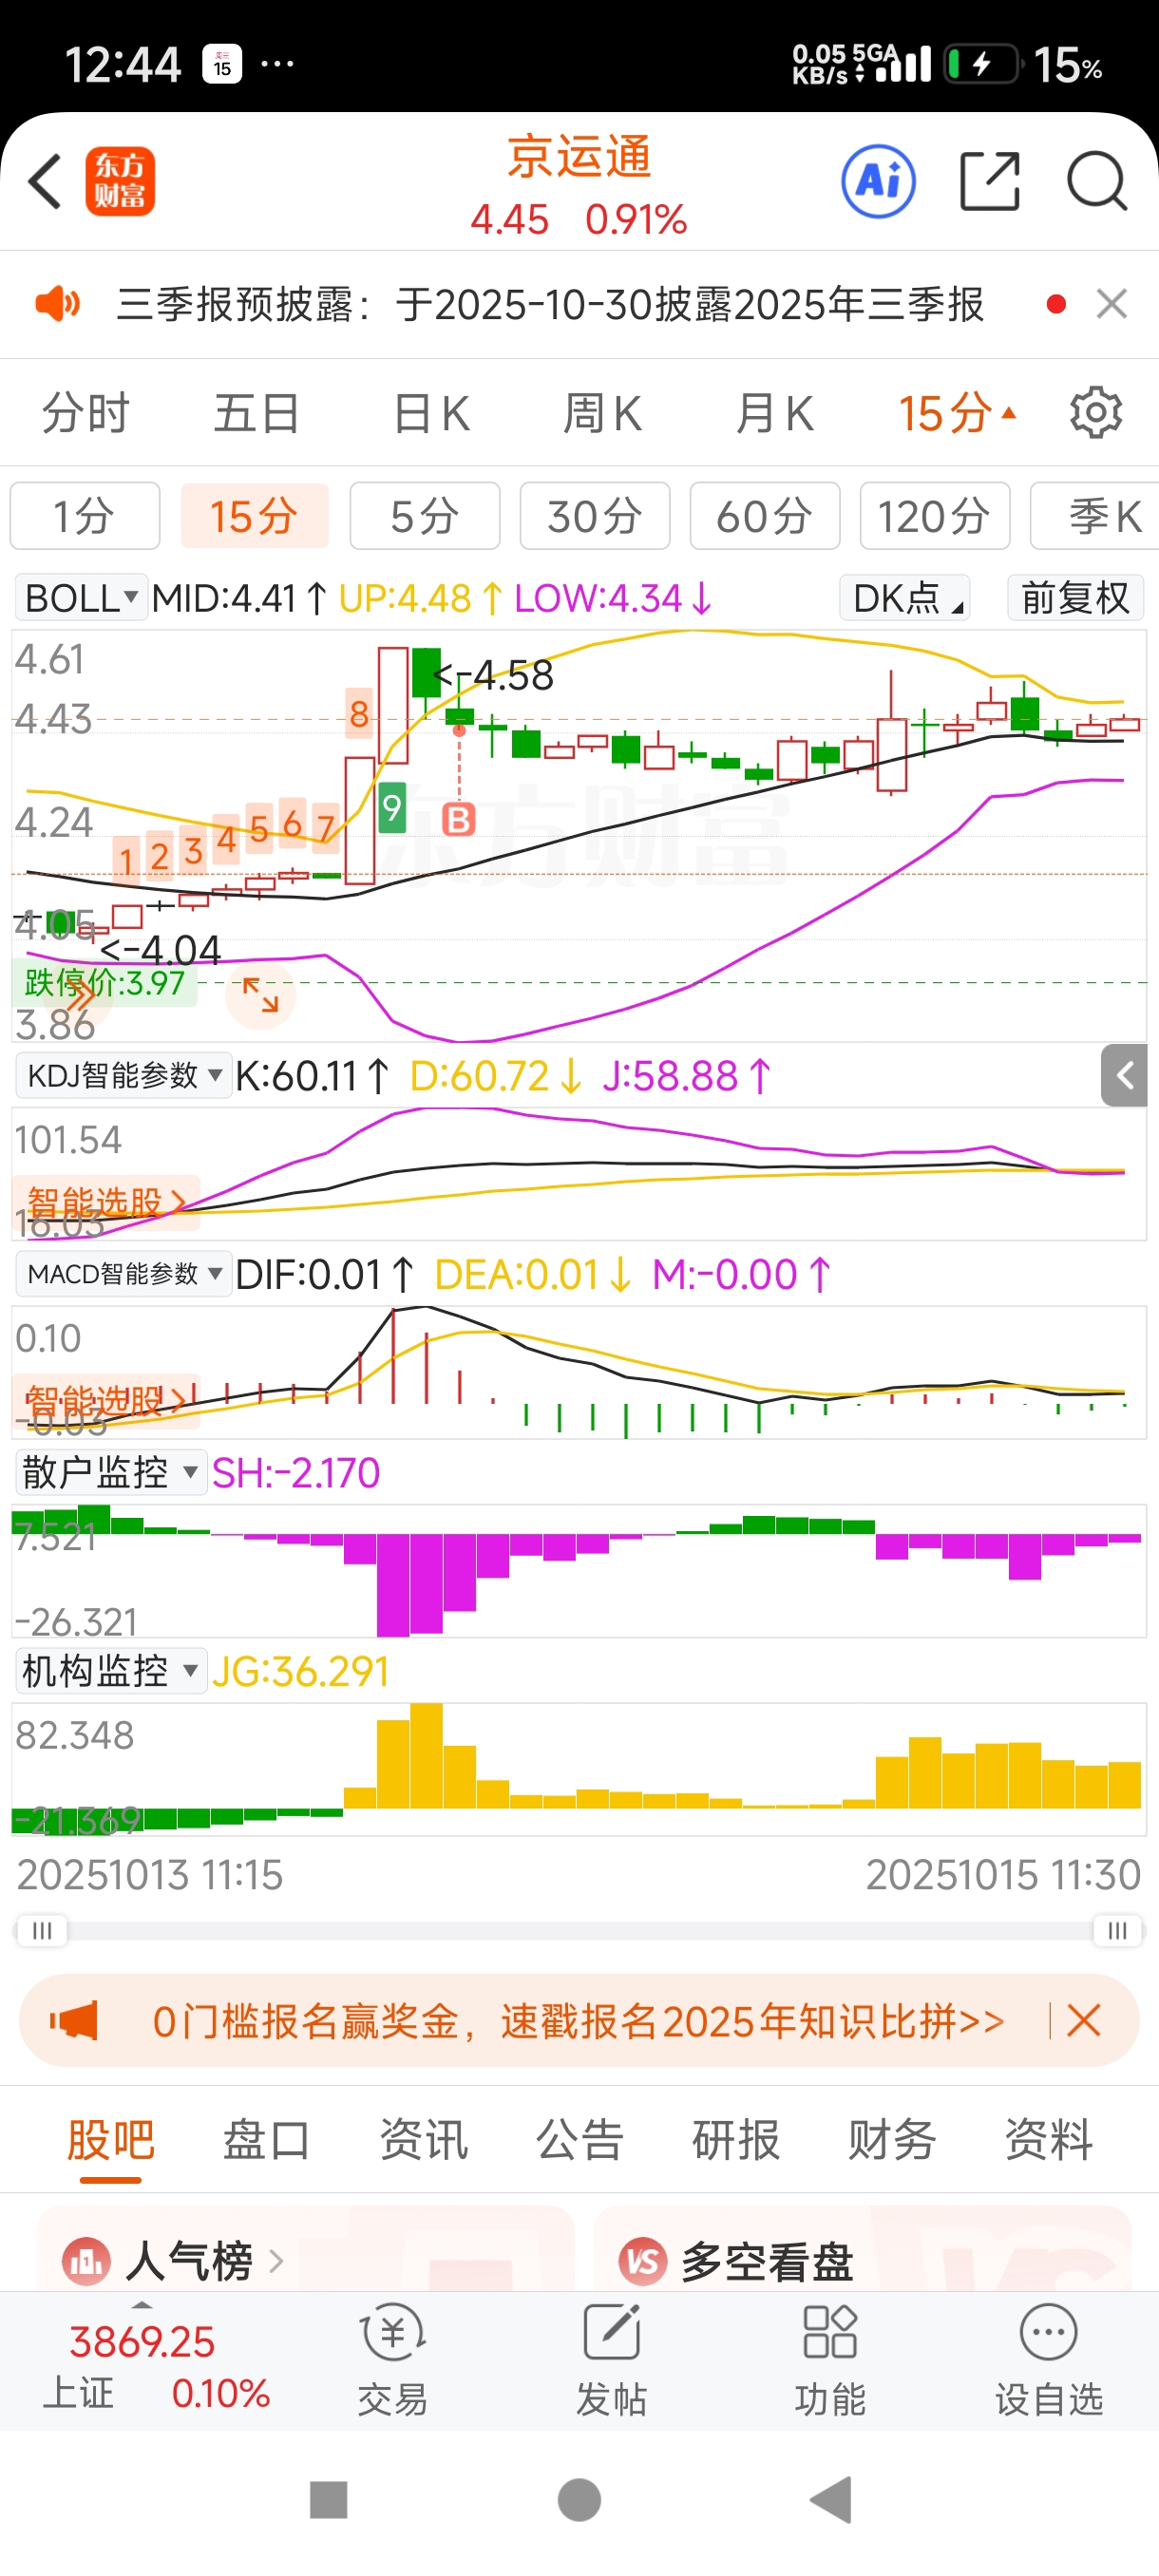Close the 知识比拼 promo banner

coord(1084,2020)
